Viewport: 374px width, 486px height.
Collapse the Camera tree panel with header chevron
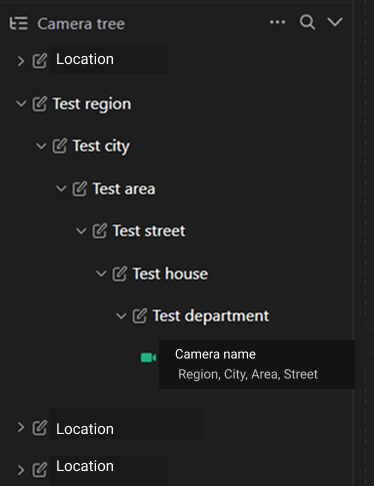click(335, 22)
